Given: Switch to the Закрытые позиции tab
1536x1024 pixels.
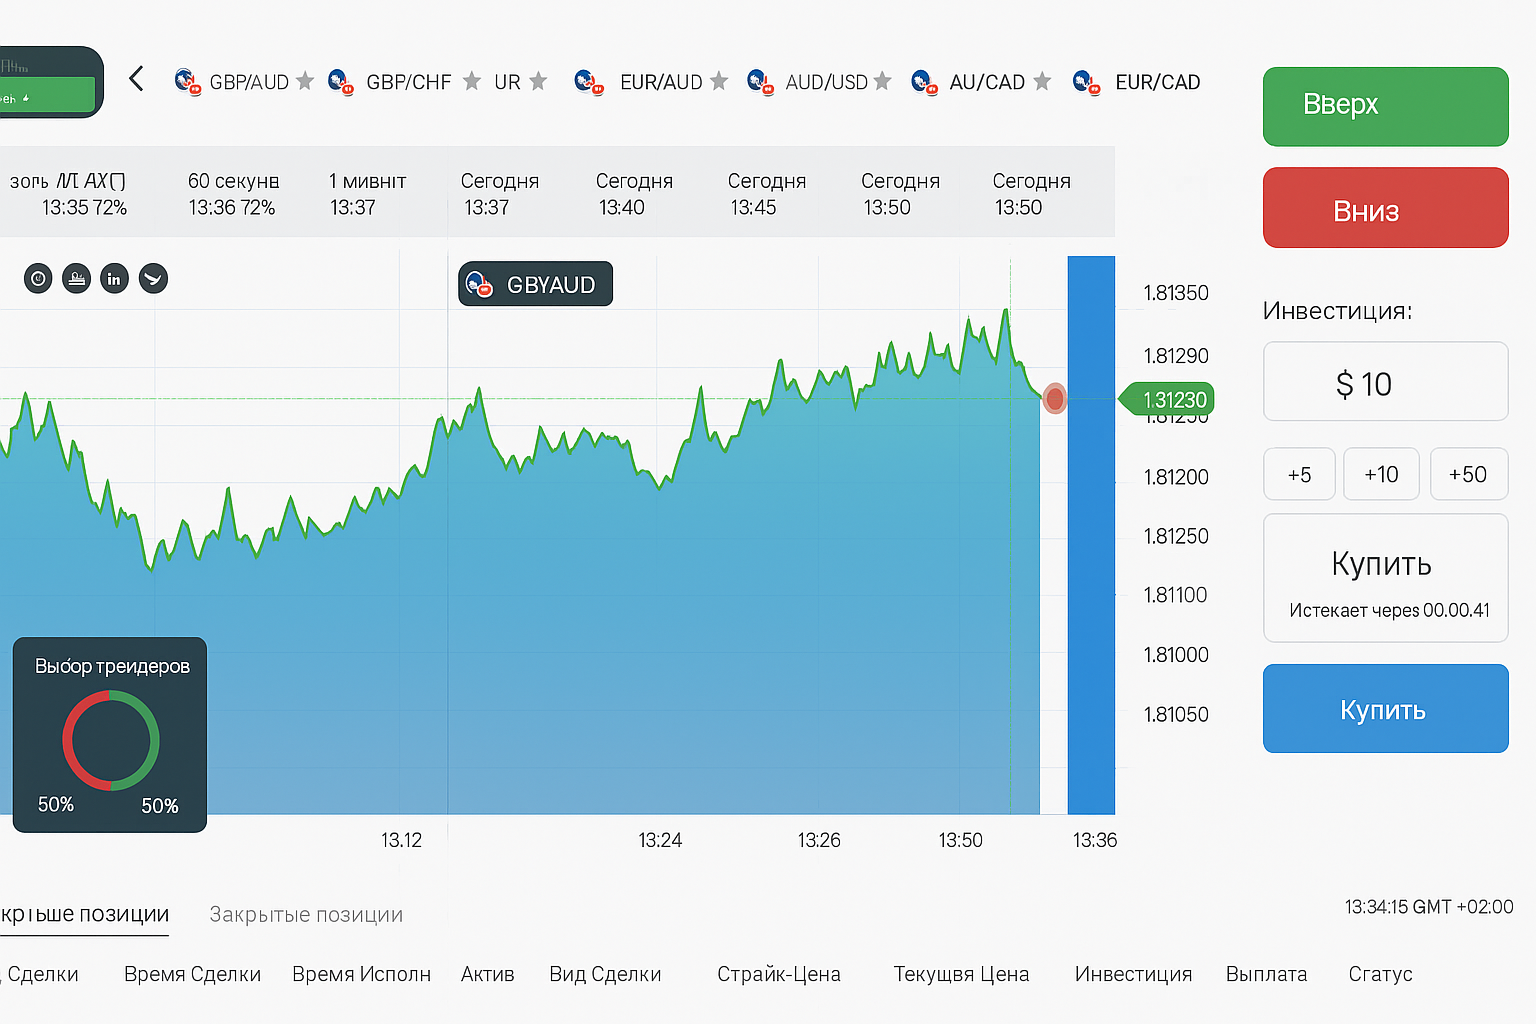Looking at the screenshot, I should [306, 914].
